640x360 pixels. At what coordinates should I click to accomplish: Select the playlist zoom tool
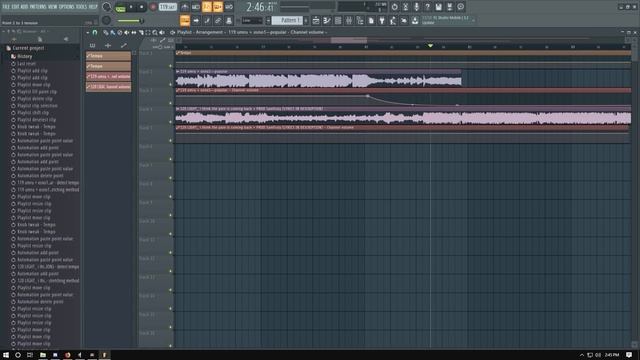coord(155,32)
